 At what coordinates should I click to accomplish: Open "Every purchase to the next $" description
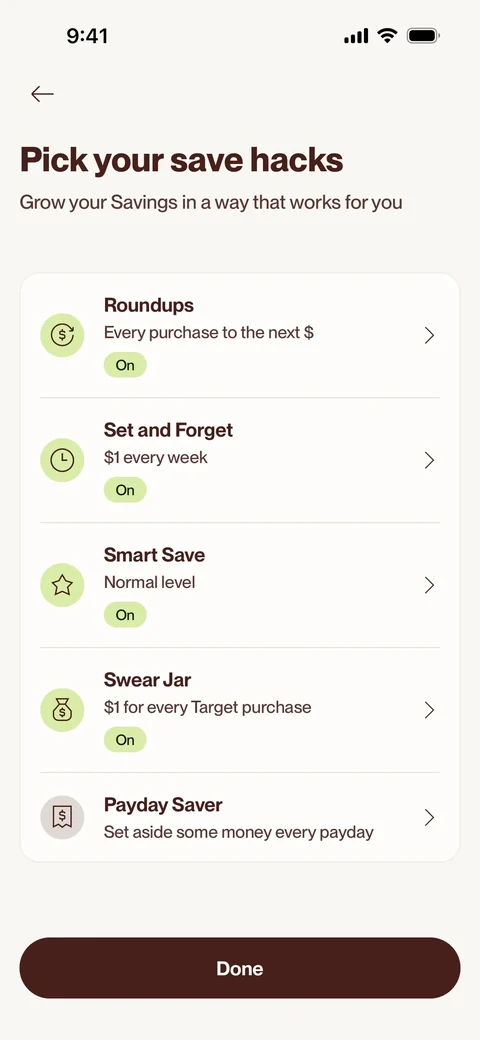click(209, 332)
